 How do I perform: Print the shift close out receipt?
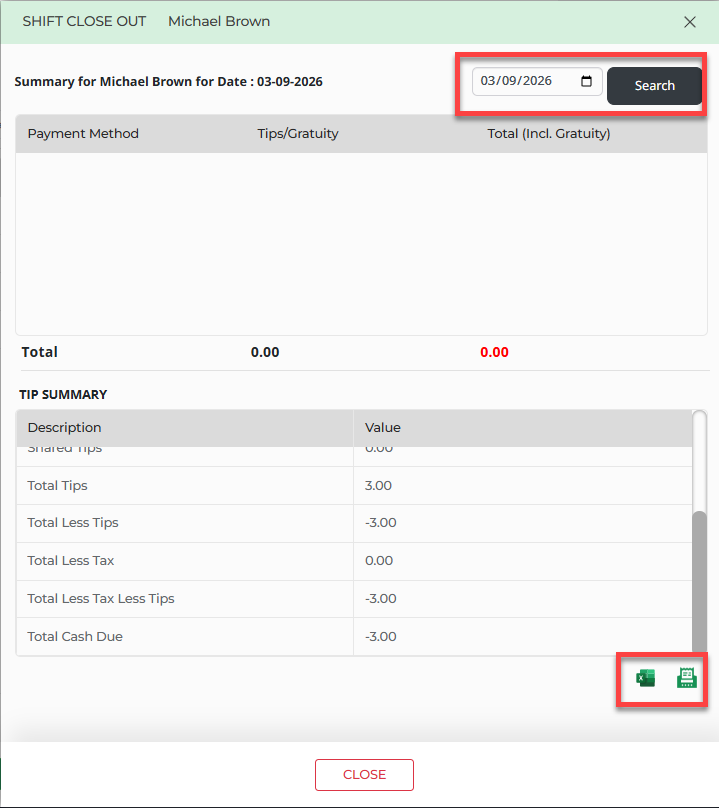click(x=687, y=679)
